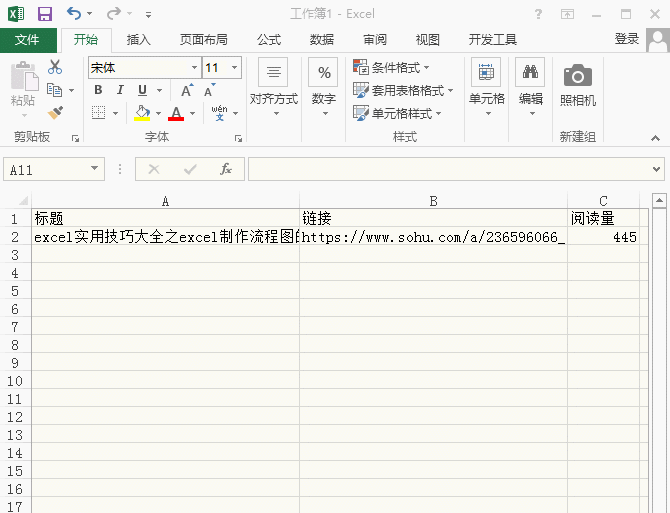Switch to the 视图 tab
The height and width of the screenshot is (513, 670).
coord(428,40)
